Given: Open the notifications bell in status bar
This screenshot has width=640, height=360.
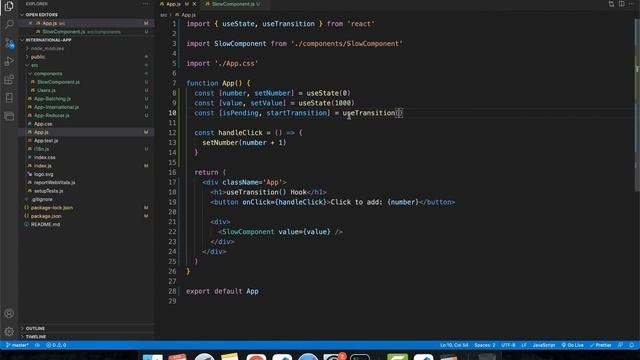Looking at the screenshot, I should pyautogui.click(x=631, y=345).
